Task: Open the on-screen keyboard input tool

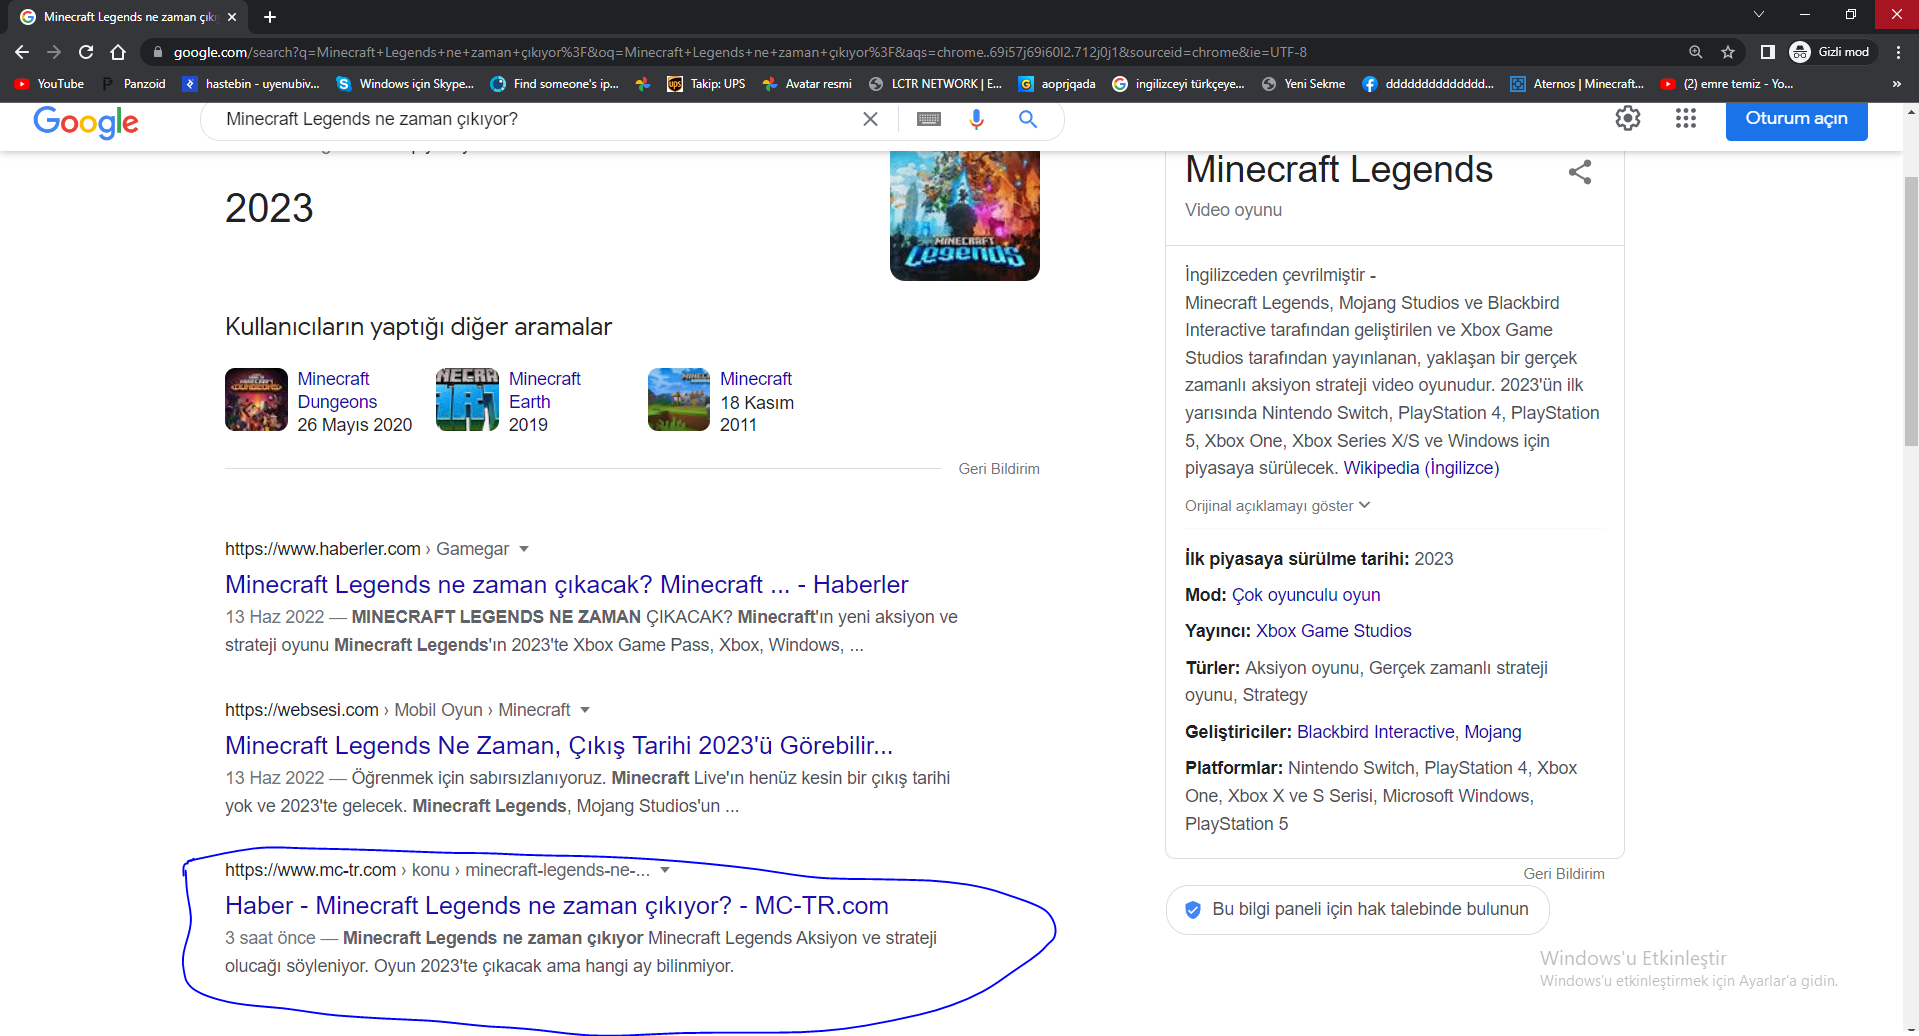Action: (x=929, y=119)
